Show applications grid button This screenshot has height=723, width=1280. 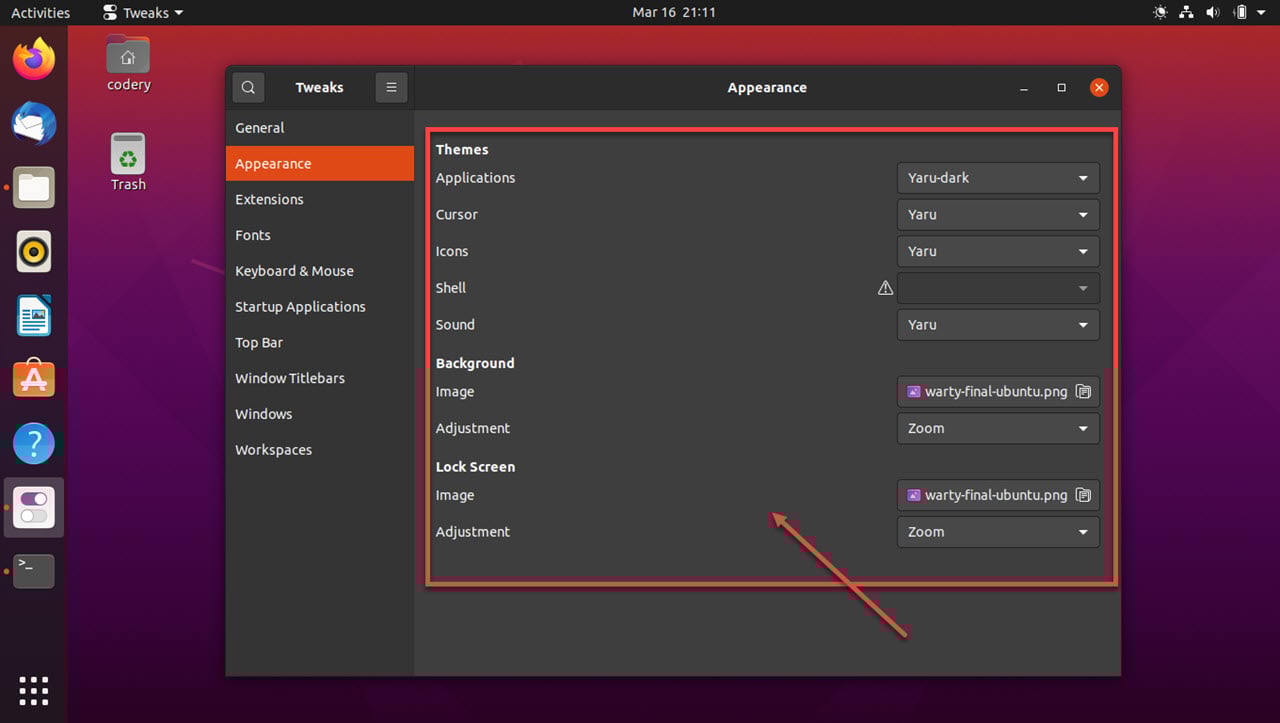pos(34,690)
